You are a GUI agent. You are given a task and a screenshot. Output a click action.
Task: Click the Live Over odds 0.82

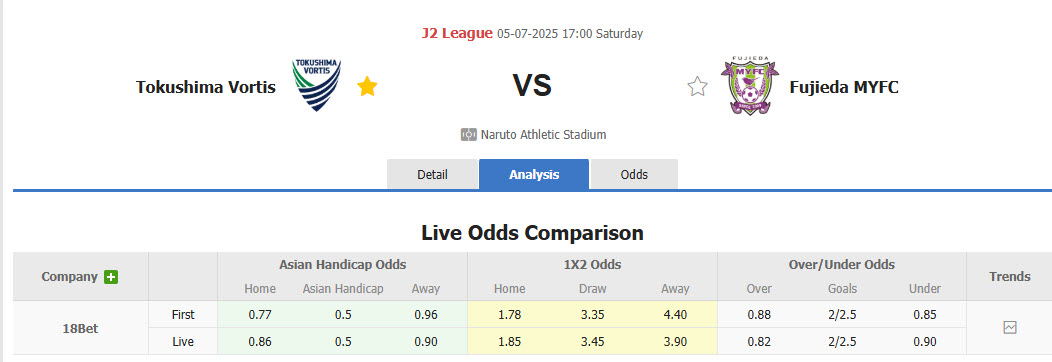[759, 341]
